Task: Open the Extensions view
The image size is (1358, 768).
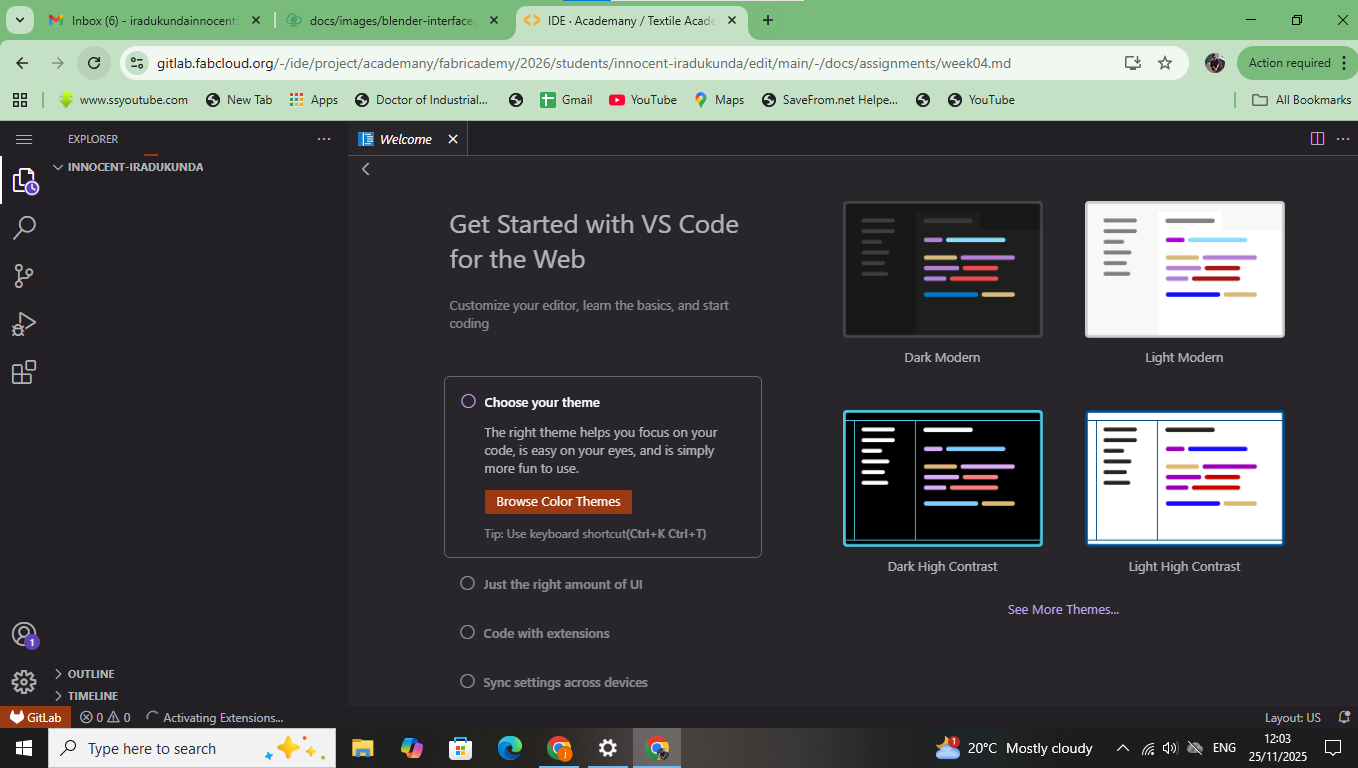Action: tap(24, 373)
